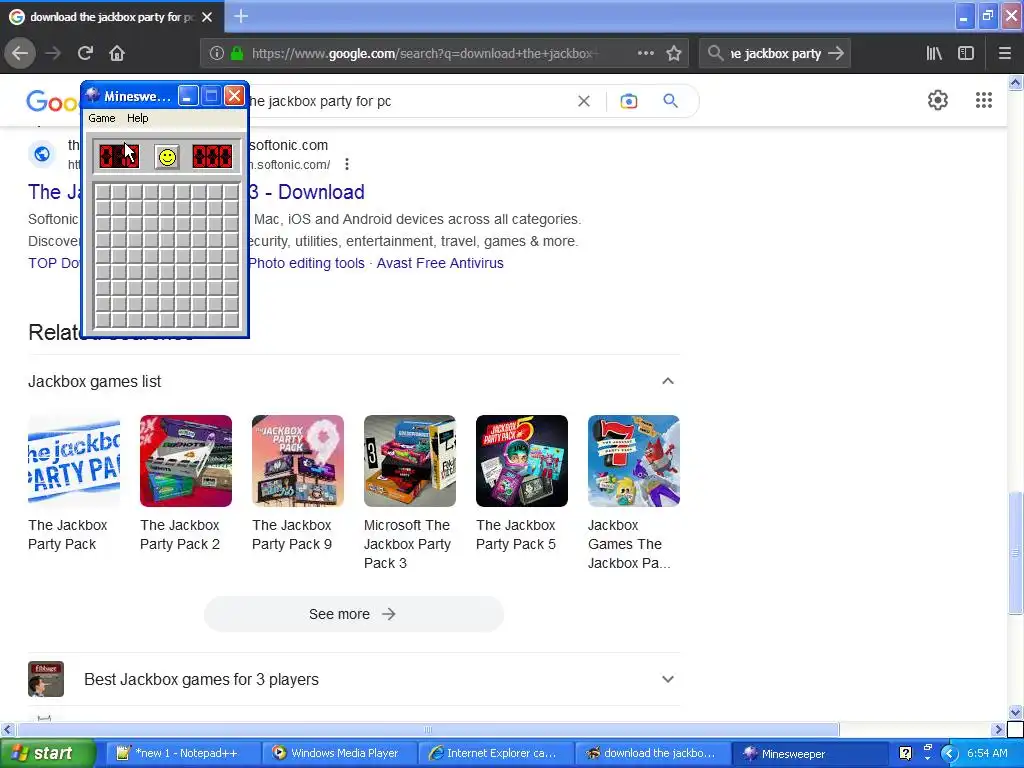Click the green secure connection padlock

238,54
